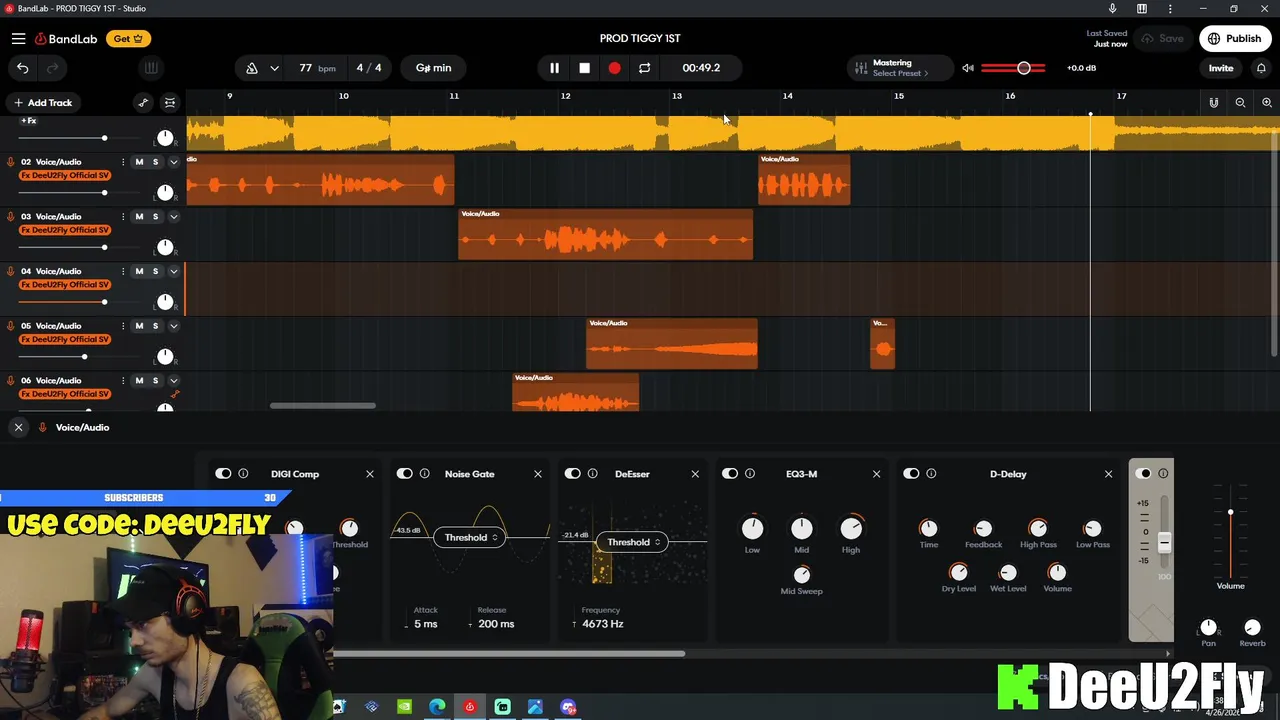This screenshot has width=1280, height=720.
Task: Remove the DIGI Comp effect
Action: click(370, 474)
